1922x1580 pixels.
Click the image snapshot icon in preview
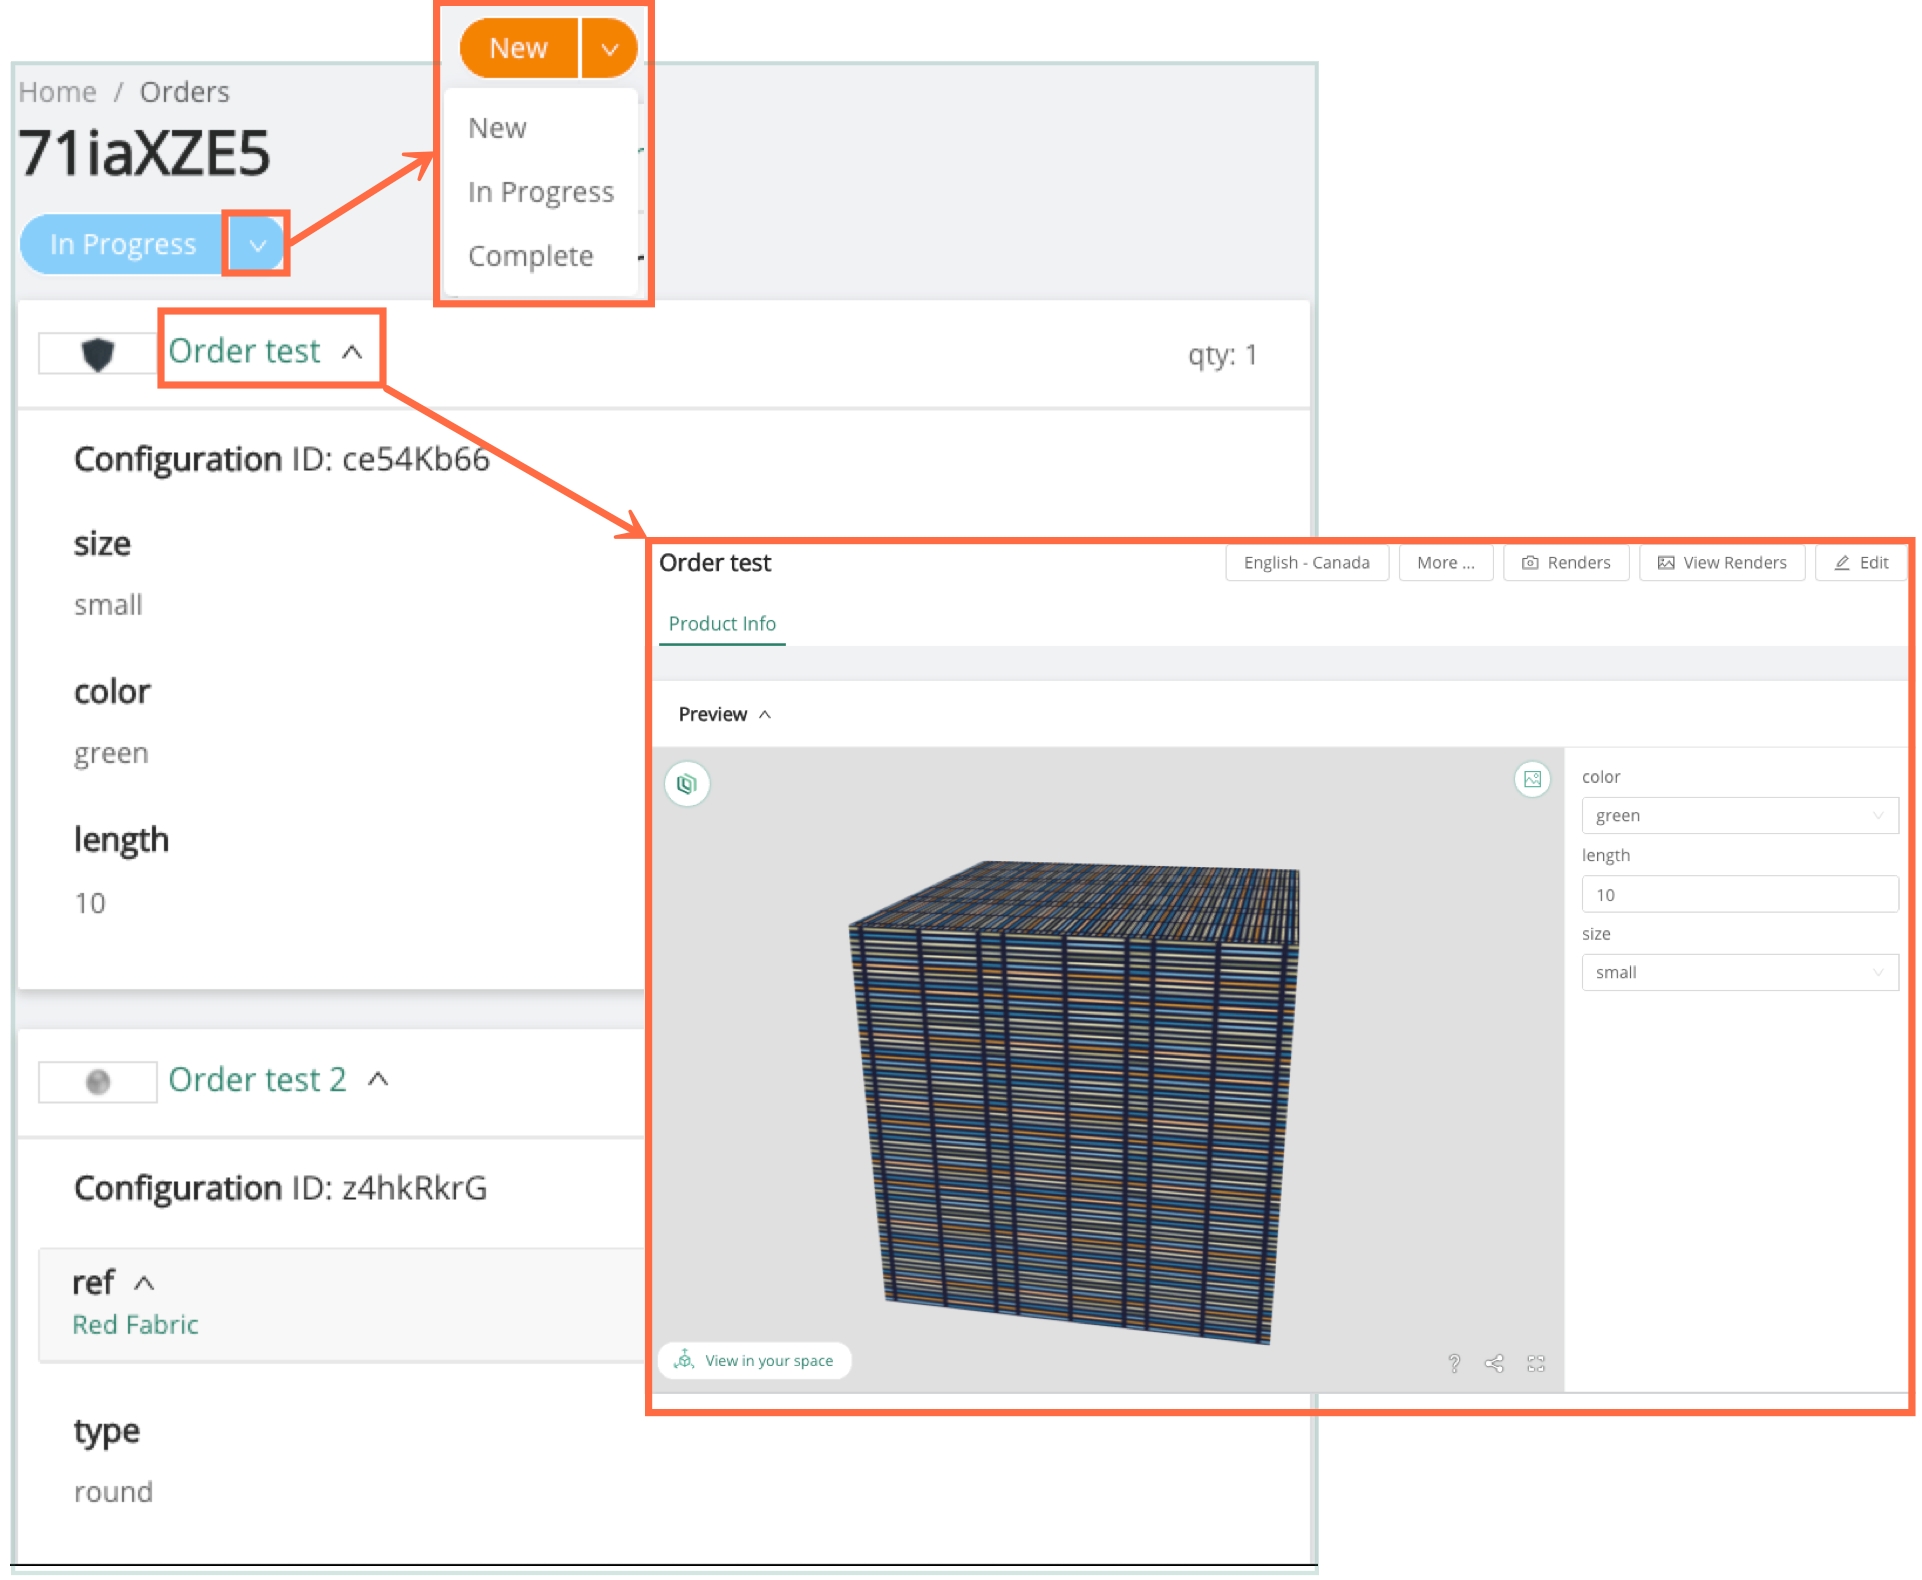[1531, 779]
